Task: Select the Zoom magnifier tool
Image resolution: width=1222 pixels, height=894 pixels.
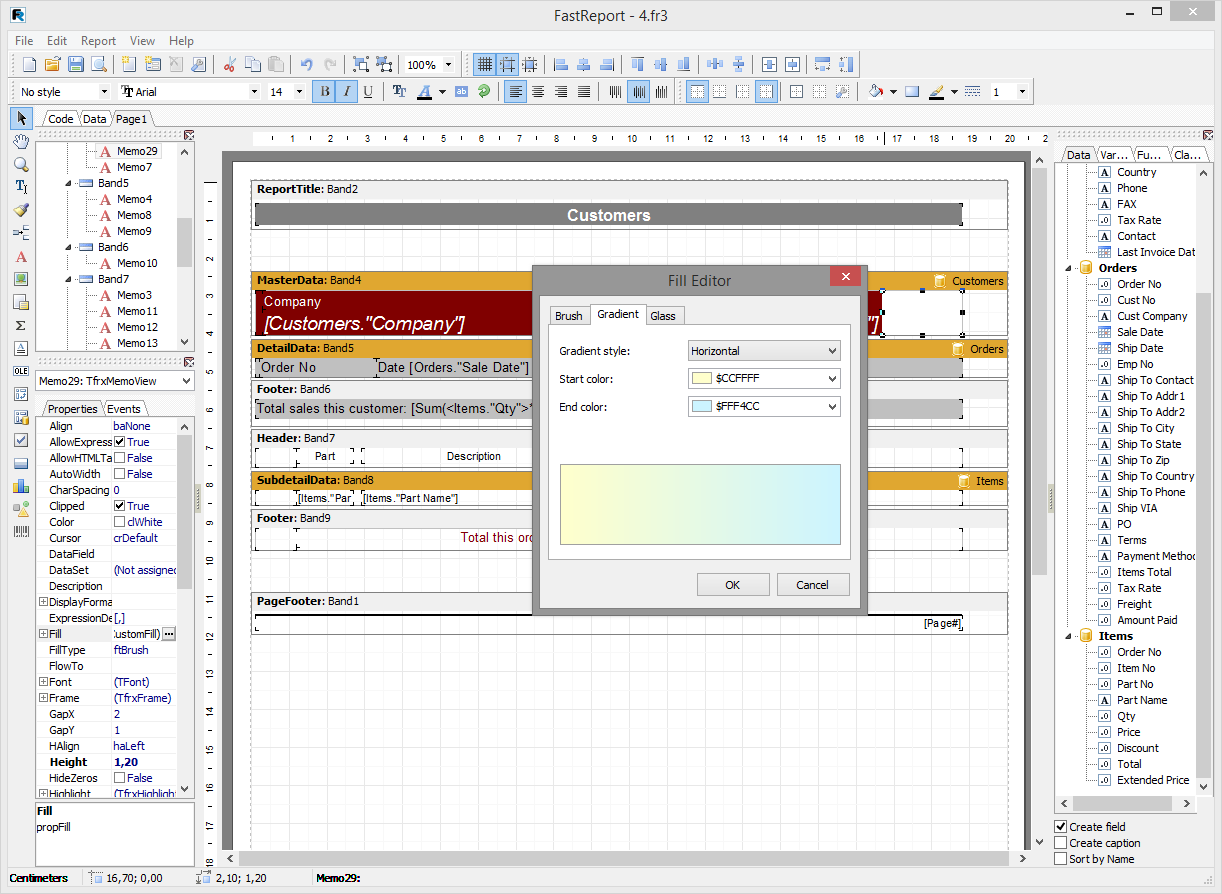Action: 21,164
